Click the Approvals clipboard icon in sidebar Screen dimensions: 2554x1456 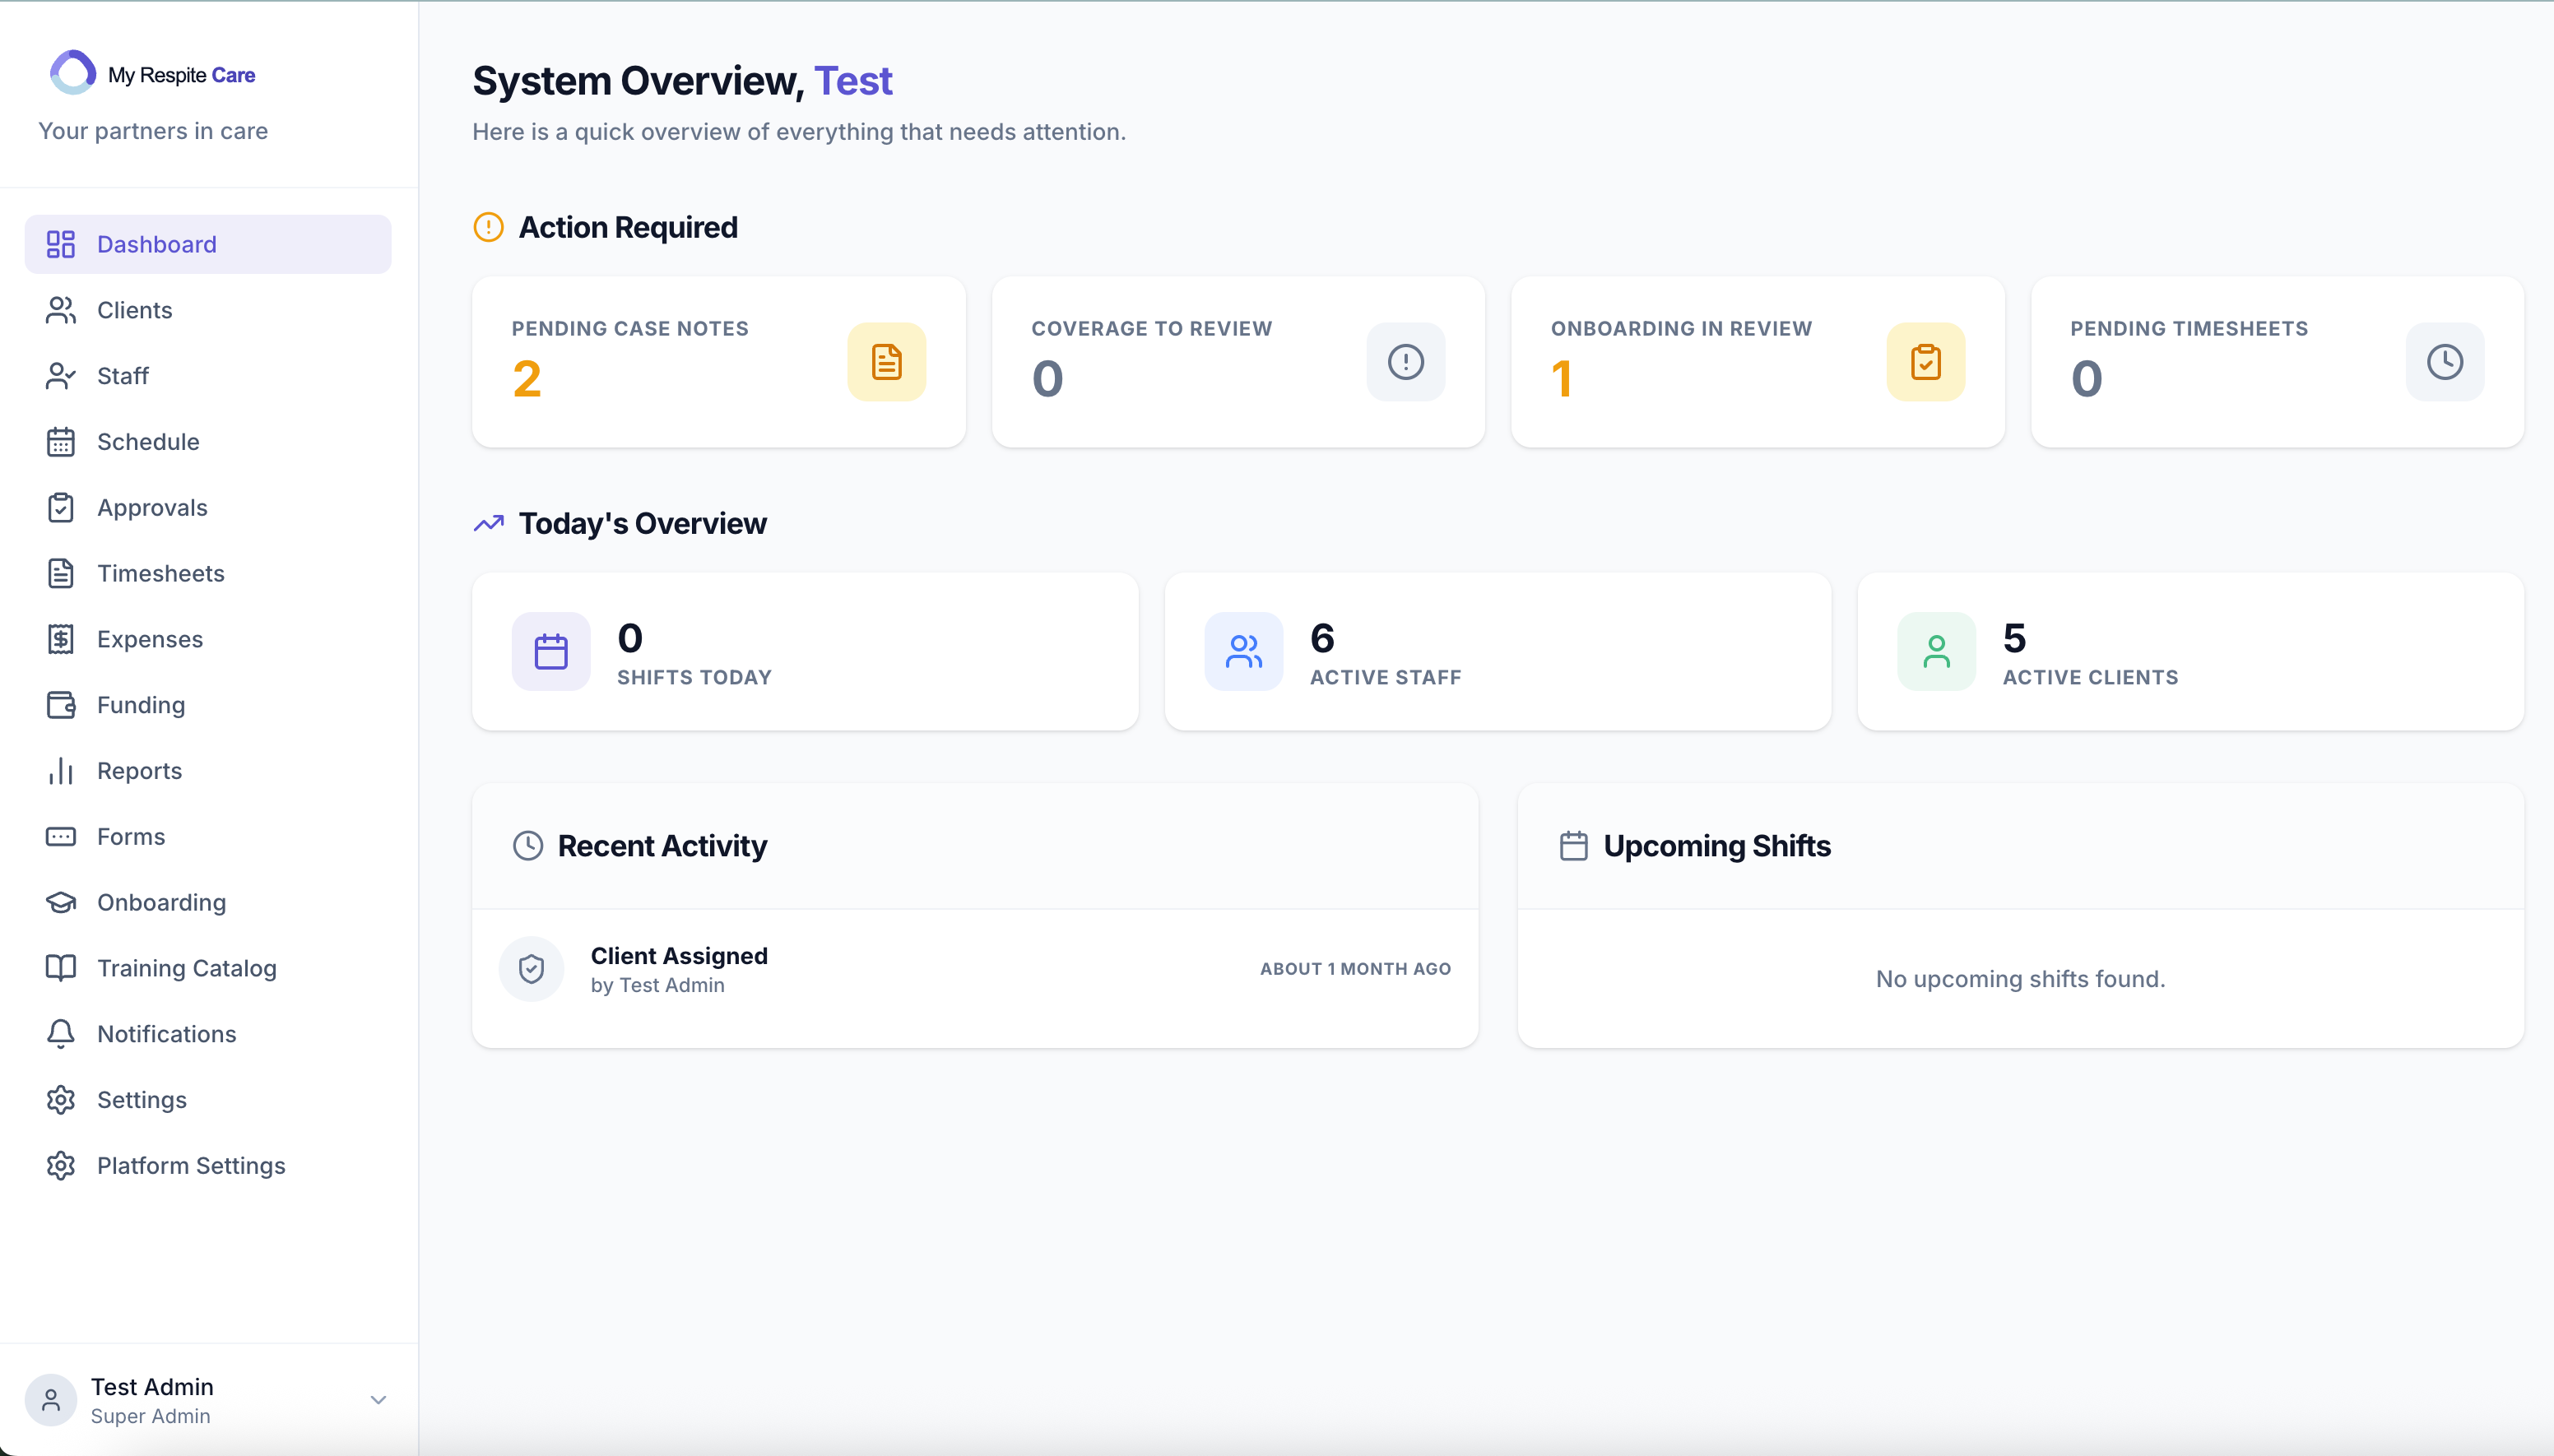61,508
